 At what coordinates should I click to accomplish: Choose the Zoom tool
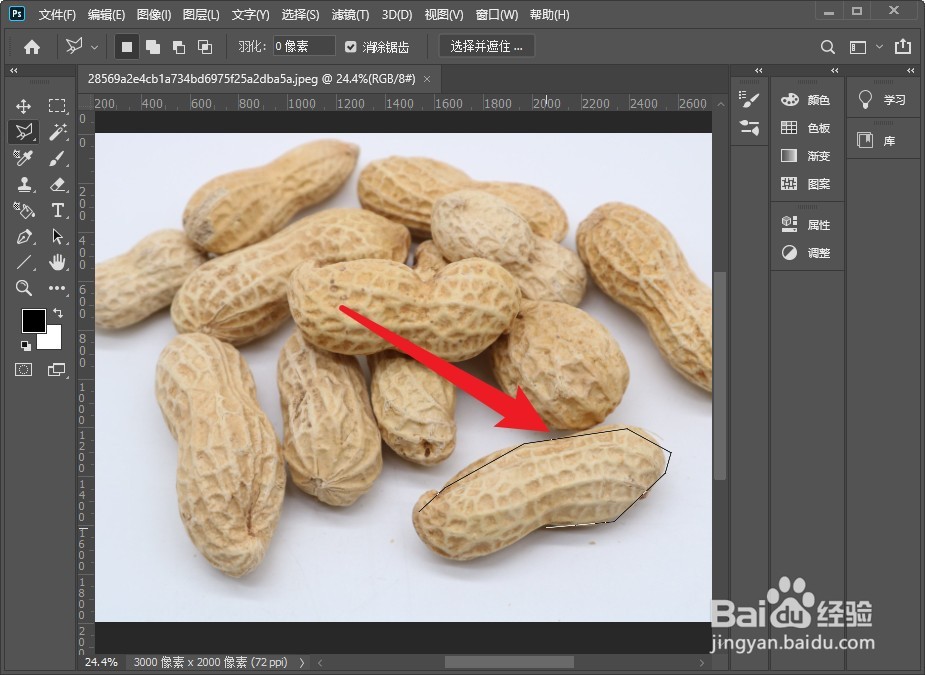click(22, 290)
